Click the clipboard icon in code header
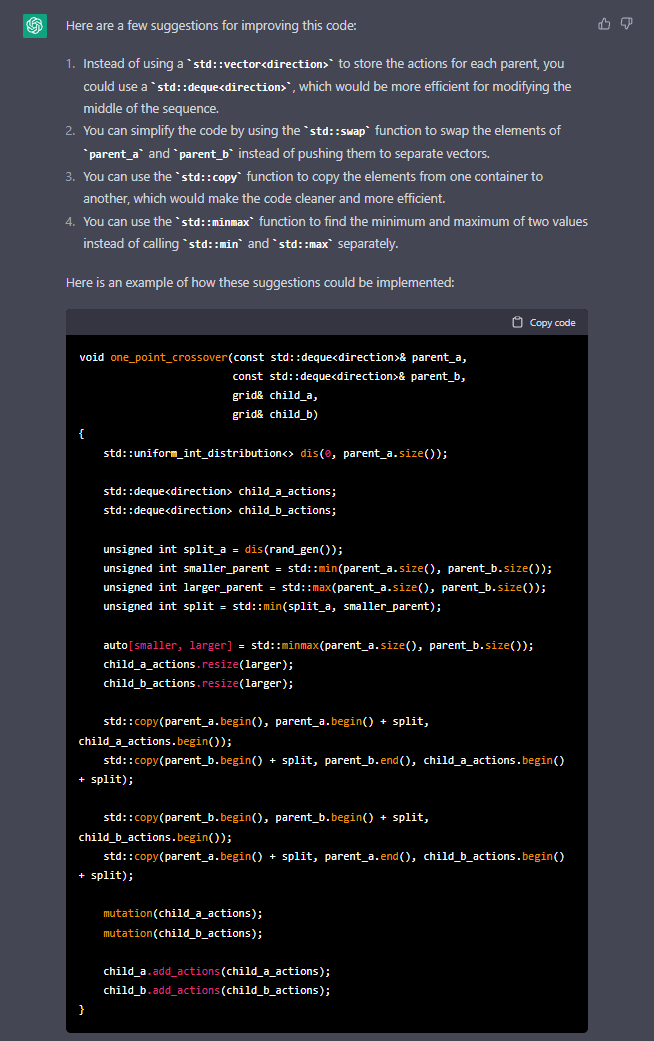 [x=517, y=322]
